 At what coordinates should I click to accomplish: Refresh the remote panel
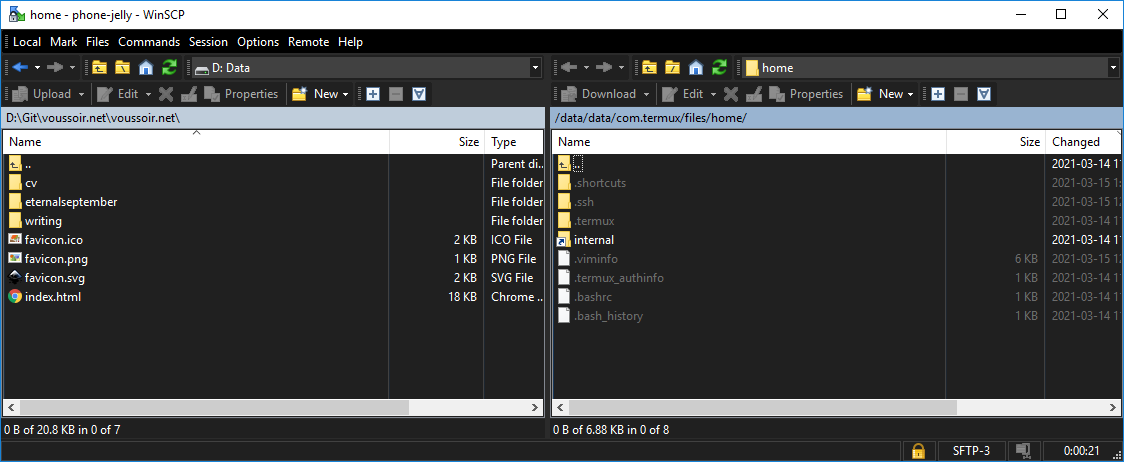point(719,67)
